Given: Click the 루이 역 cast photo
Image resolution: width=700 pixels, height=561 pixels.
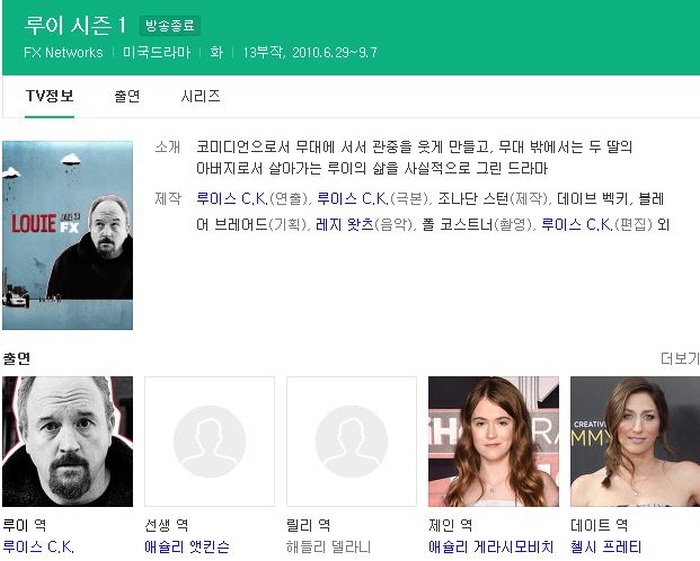Looking at the screenshot, I should 67,441.
